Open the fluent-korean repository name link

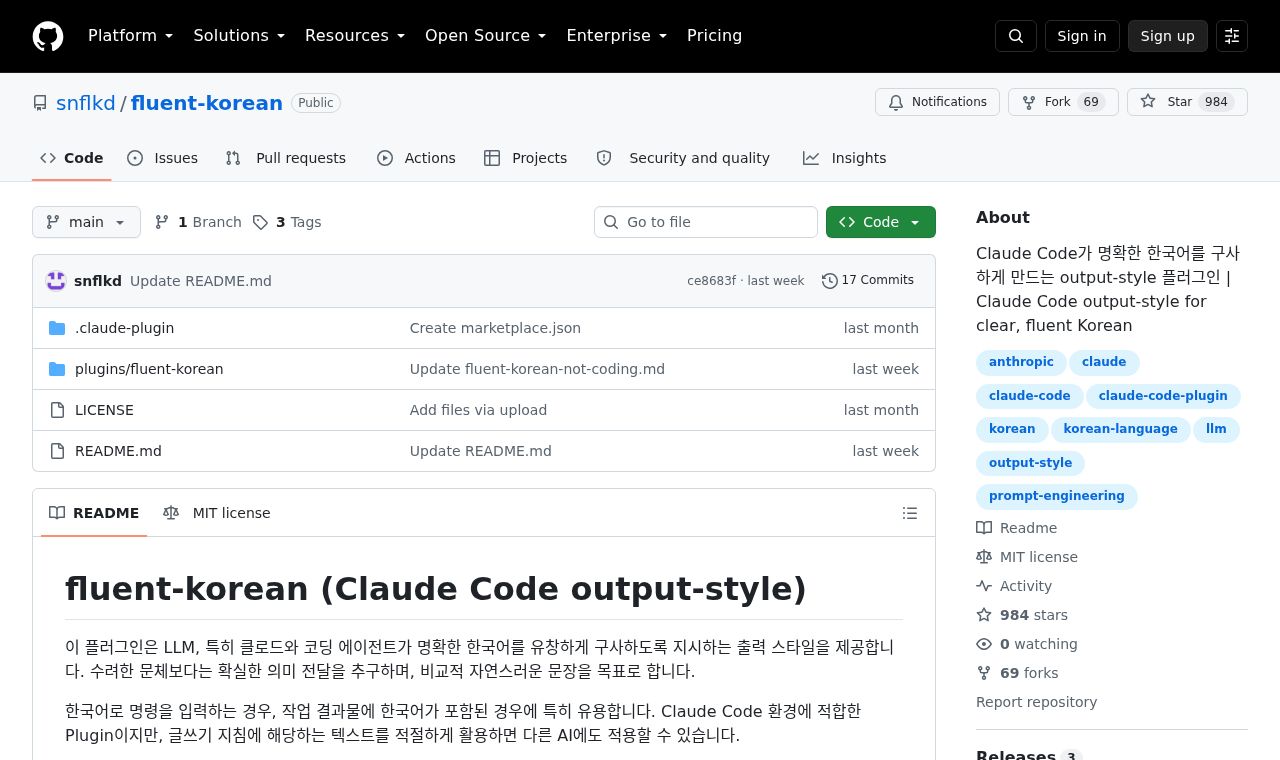207,103
